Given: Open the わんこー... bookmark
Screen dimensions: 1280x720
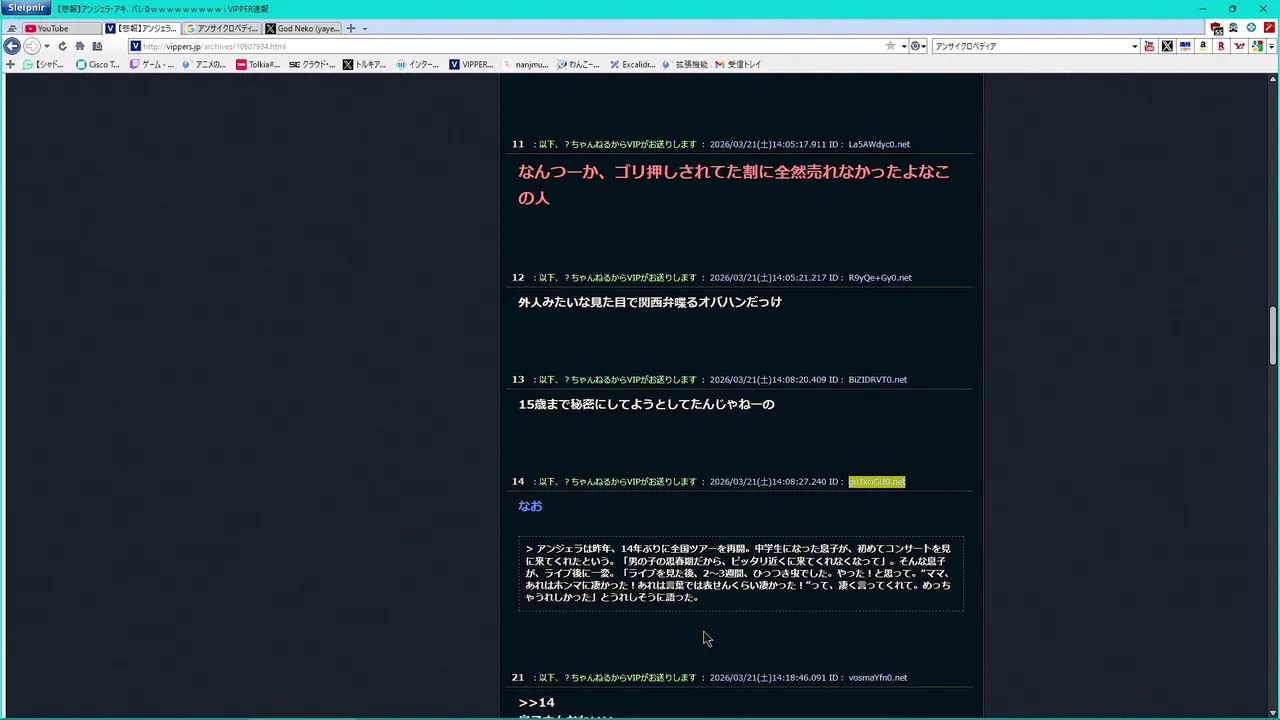Looking at the screenshot, I should coord(578,64).
